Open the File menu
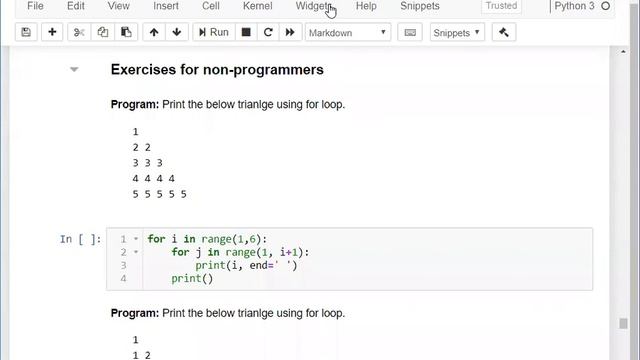 [x=35, y=6]
